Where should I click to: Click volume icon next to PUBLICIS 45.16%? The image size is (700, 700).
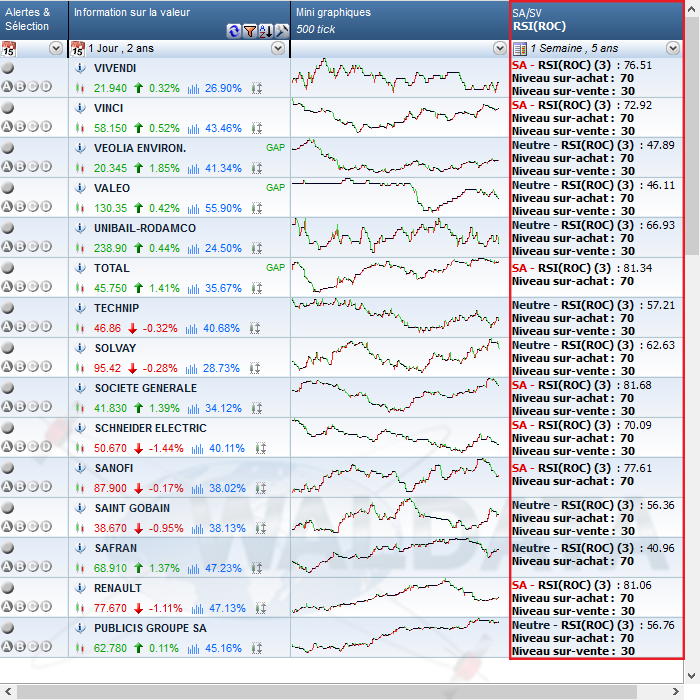click(193, 648)
